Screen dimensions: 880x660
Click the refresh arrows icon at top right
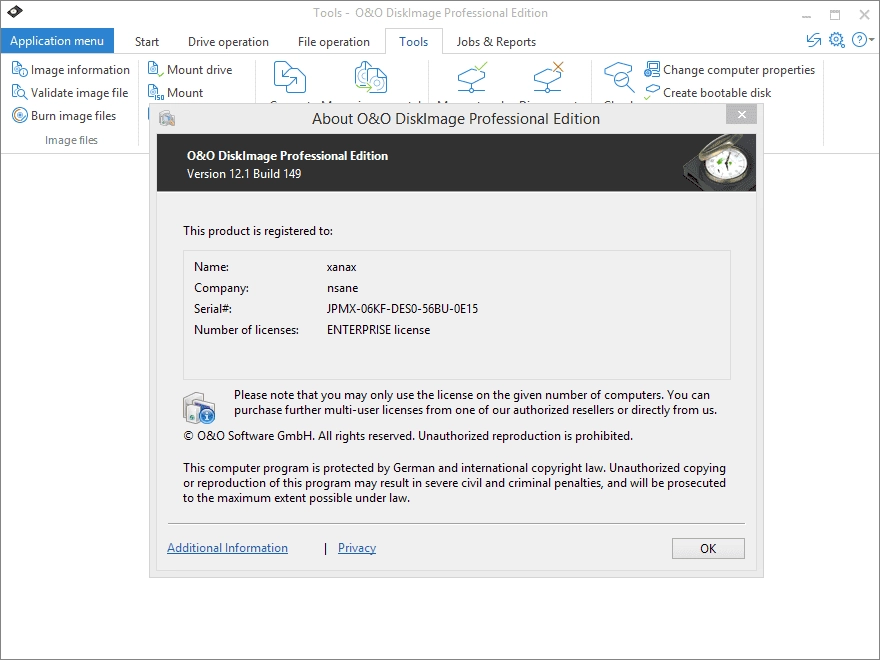[x=813, y=40]
